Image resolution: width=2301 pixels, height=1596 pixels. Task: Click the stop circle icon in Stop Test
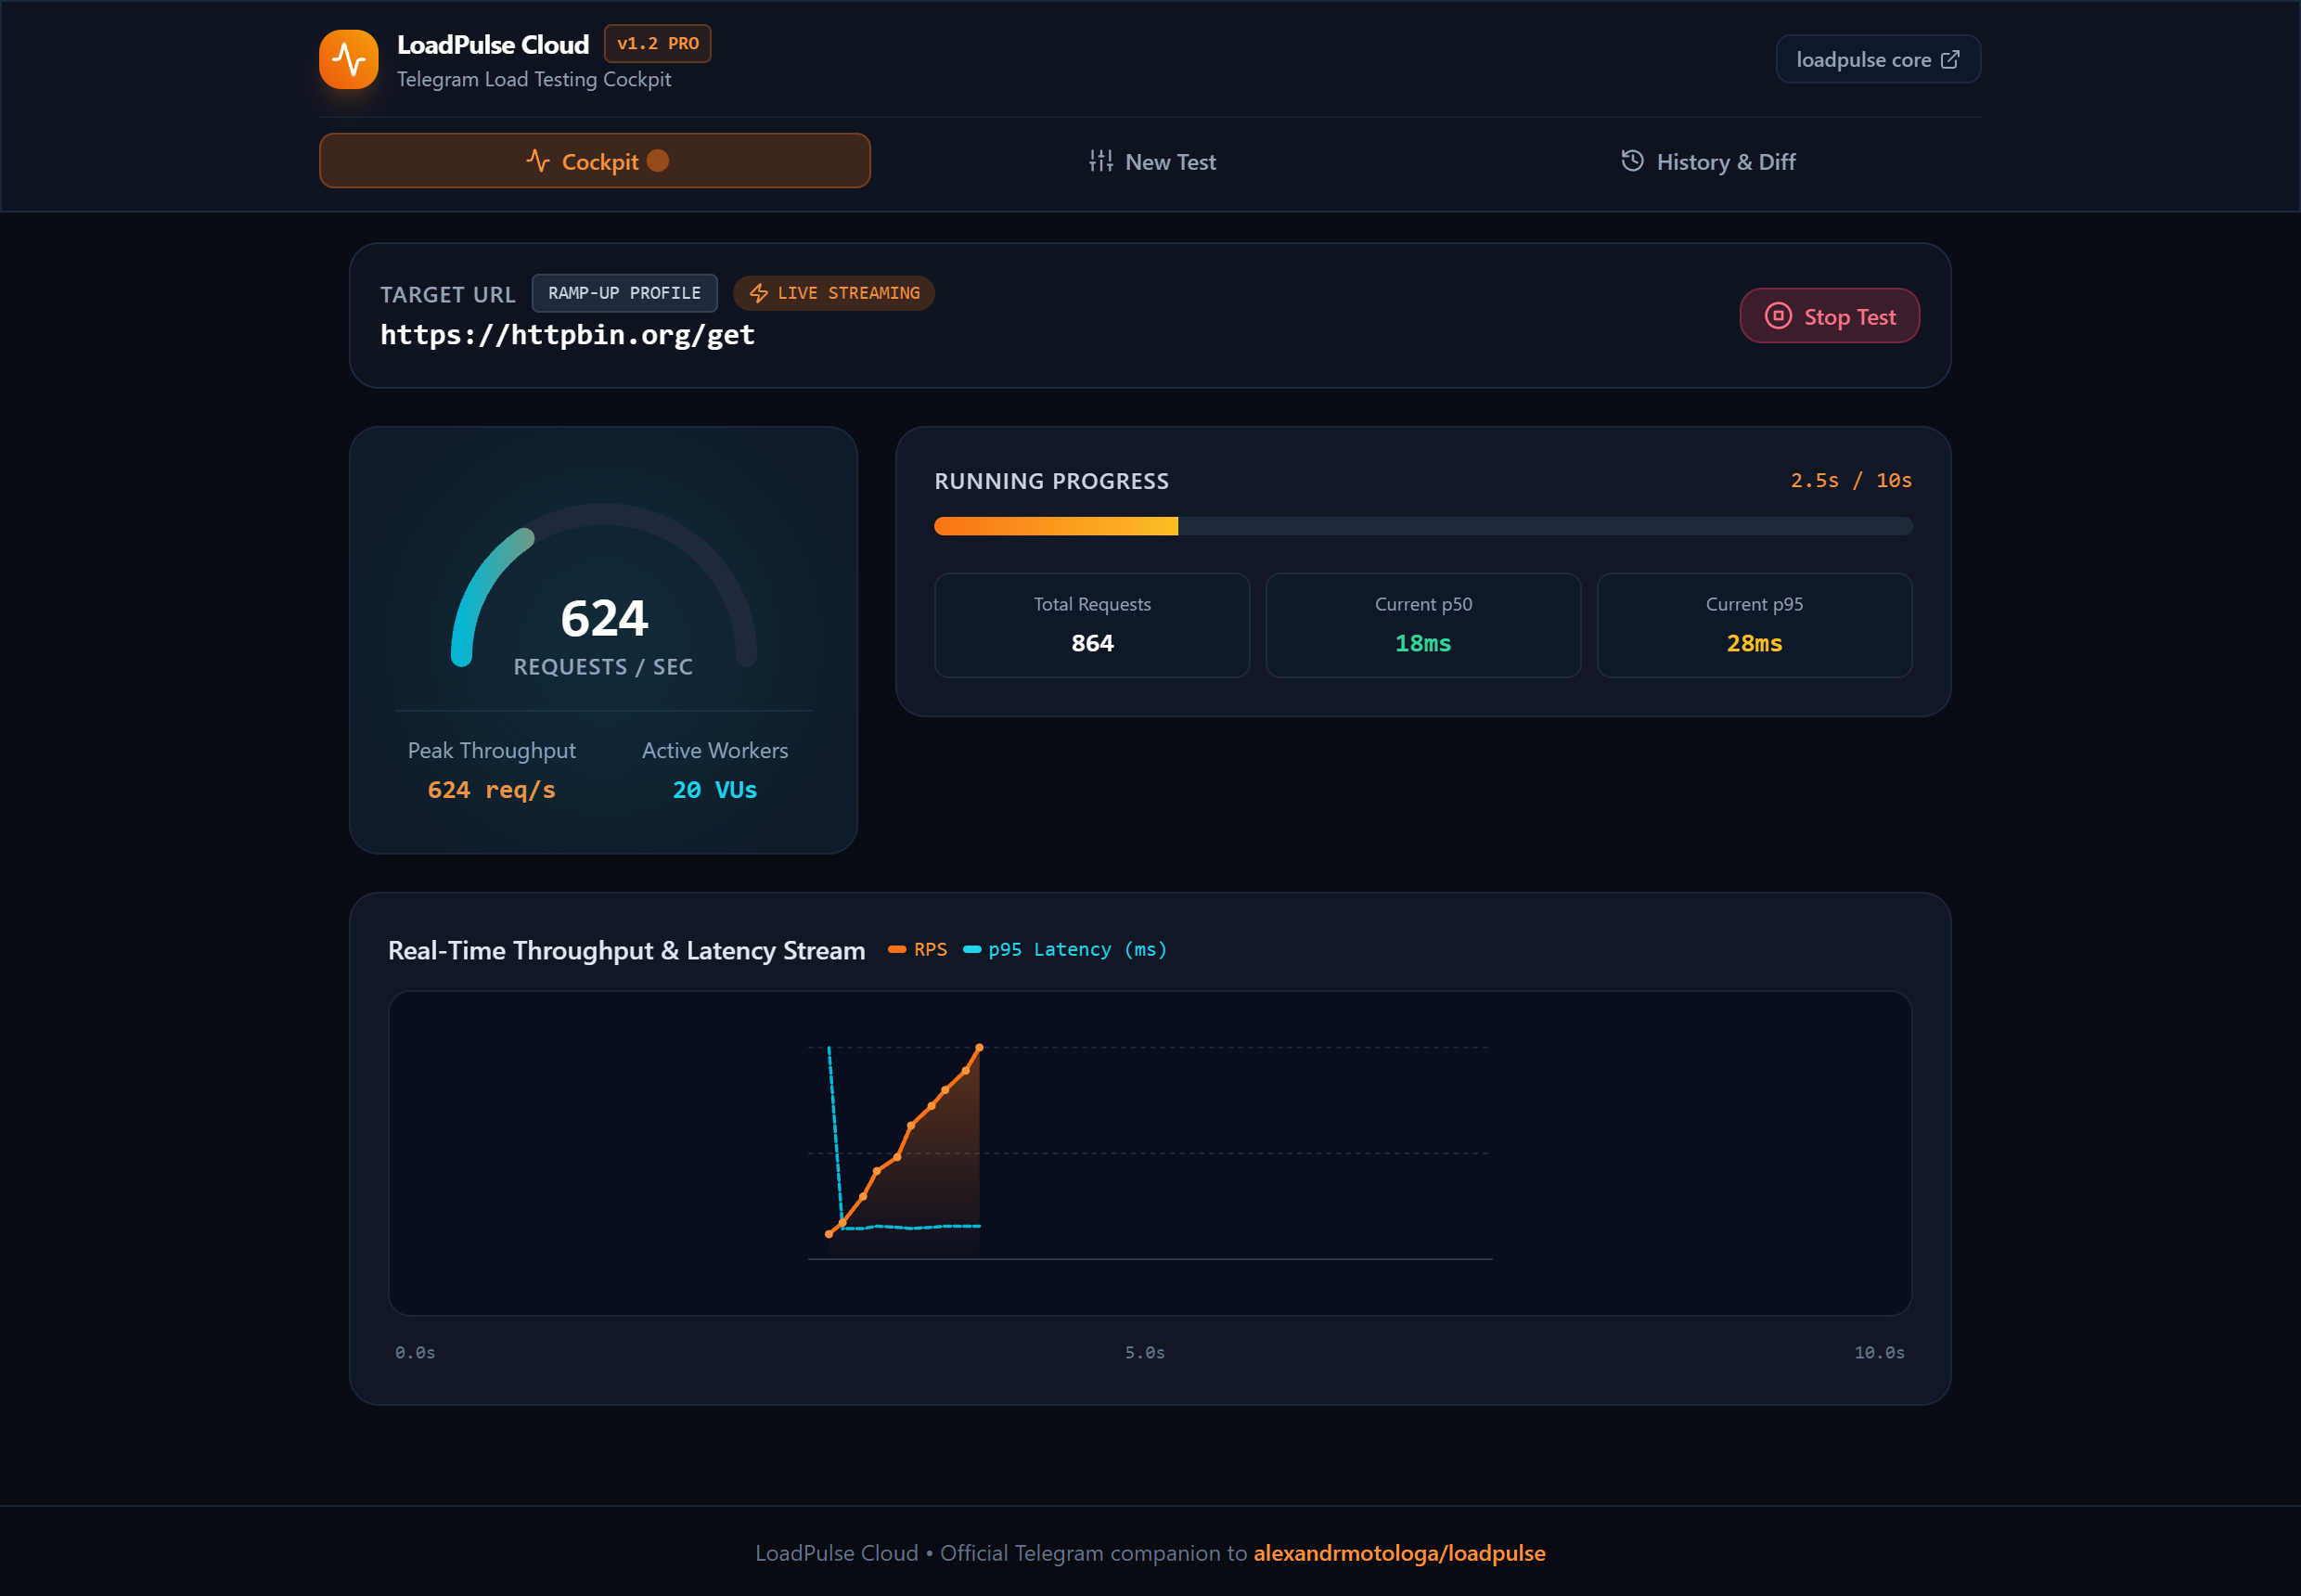pyautogui.click(x=1778, y=316)
